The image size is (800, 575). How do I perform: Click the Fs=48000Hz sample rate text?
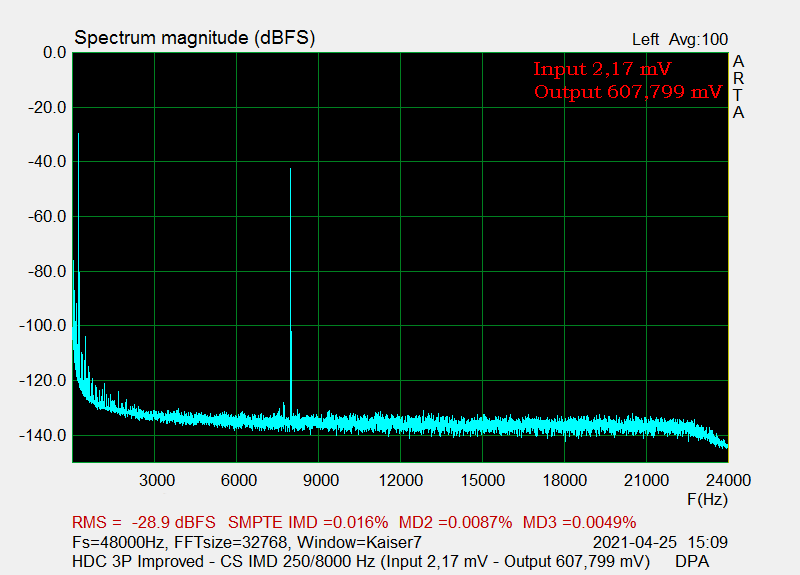[x=118, y=542]
